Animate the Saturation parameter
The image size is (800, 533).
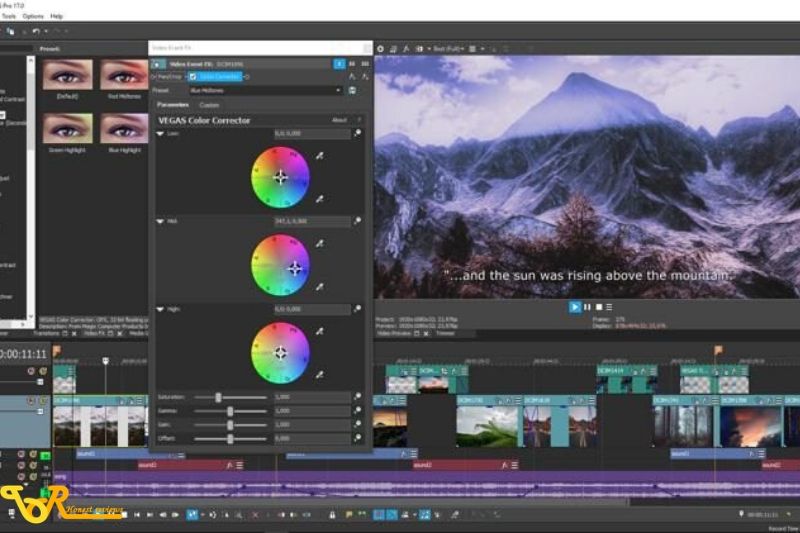click(358, 396)
